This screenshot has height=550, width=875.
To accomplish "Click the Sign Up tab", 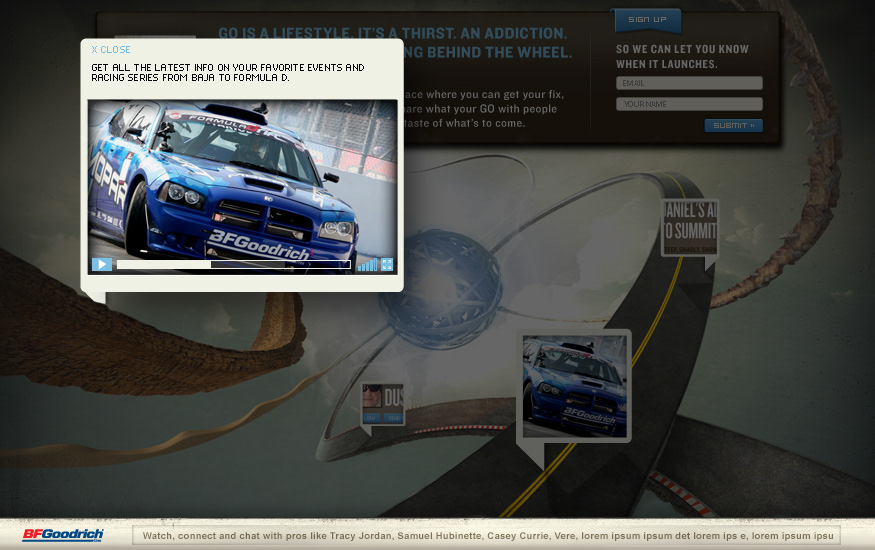I will tap(647, 20).
